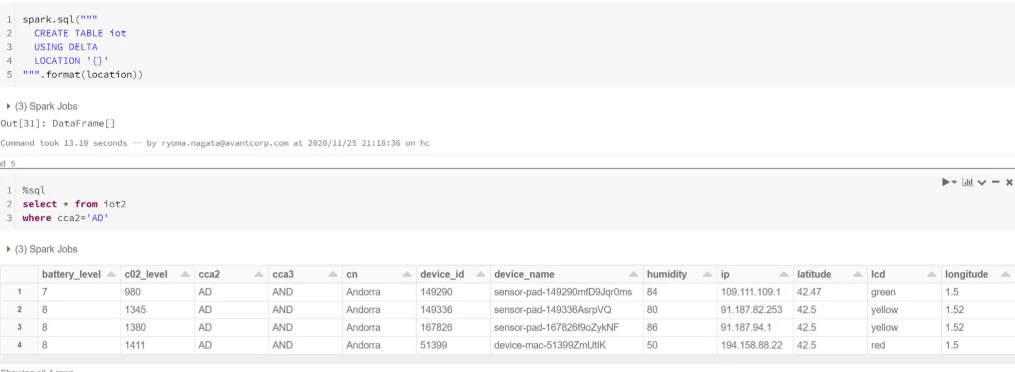This screenshot has width=1015, height=372.
Task: Place cursor on LOCATION '{}' code line
Action: click(71, 61)
